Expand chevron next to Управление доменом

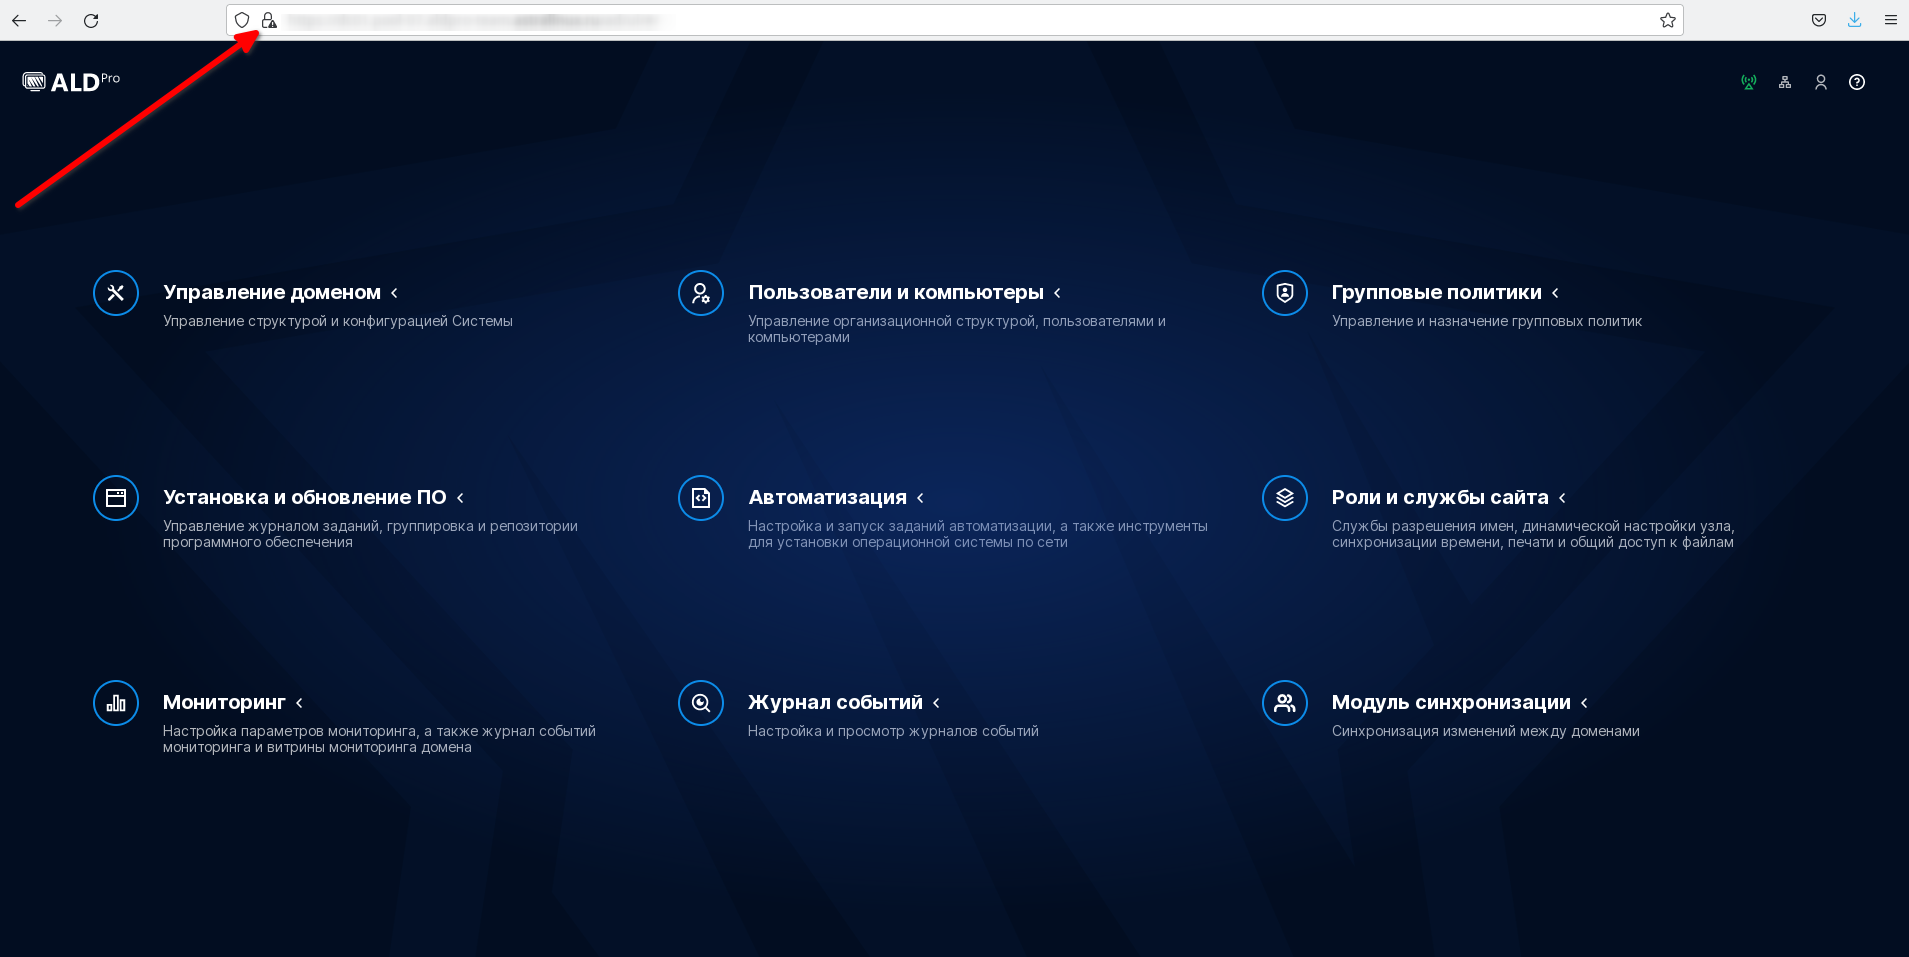coord(395,293)
